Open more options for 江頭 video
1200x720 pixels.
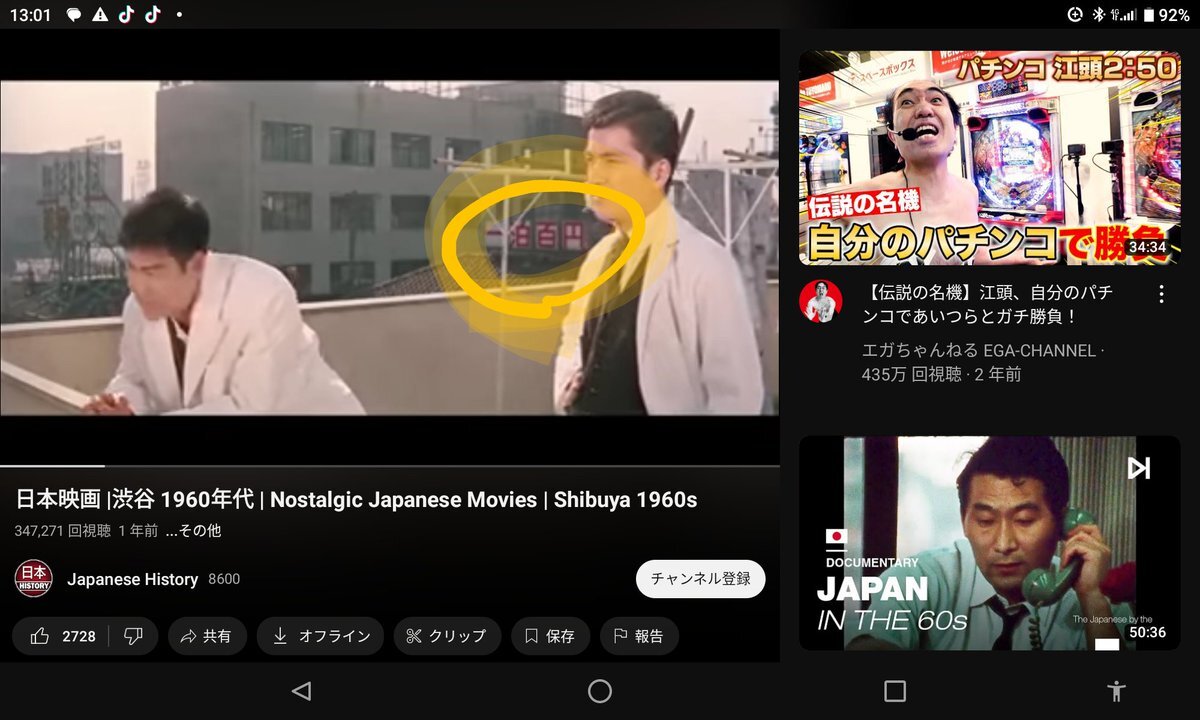[1161, 294]
